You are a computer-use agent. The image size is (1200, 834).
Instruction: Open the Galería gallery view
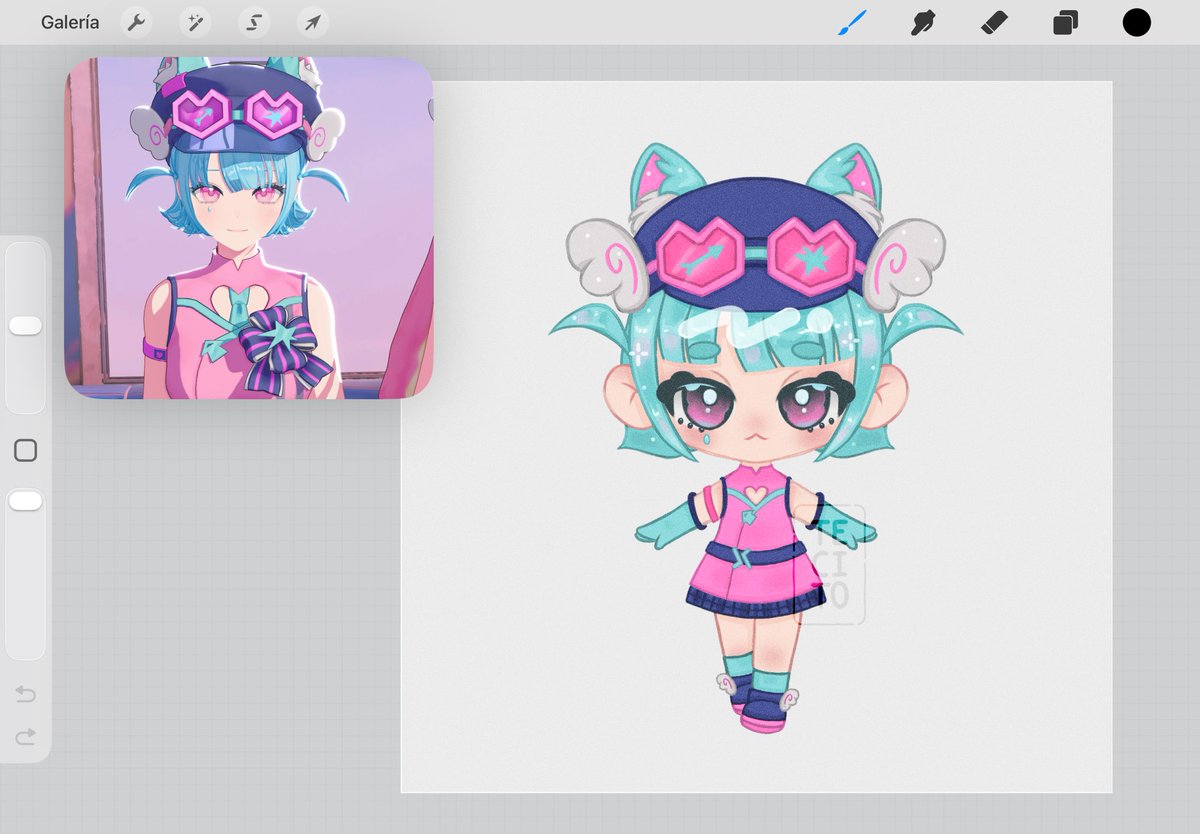point(70,22)
